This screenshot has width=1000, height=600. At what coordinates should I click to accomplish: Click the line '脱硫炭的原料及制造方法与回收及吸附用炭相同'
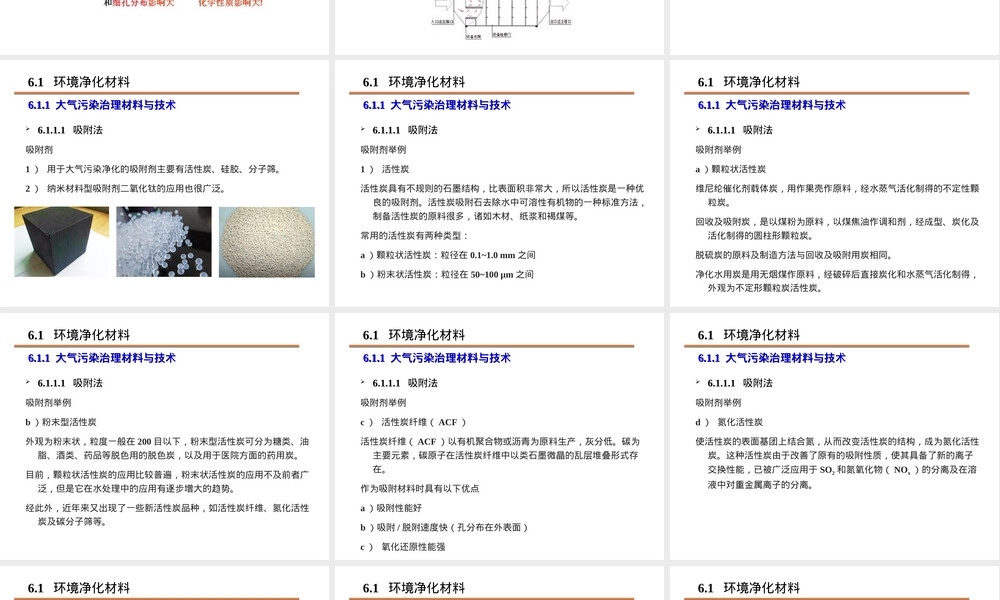pyautogui.click(x=794, y=255)
